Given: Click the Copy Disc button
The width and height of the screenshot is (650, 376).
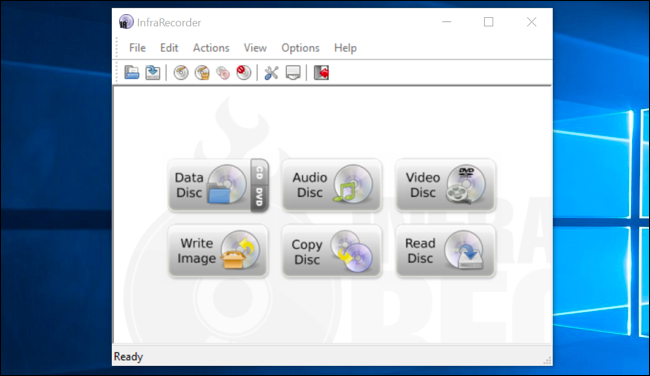Looking at the screenshot, I should pyautogui.click(x=332, y=251).
